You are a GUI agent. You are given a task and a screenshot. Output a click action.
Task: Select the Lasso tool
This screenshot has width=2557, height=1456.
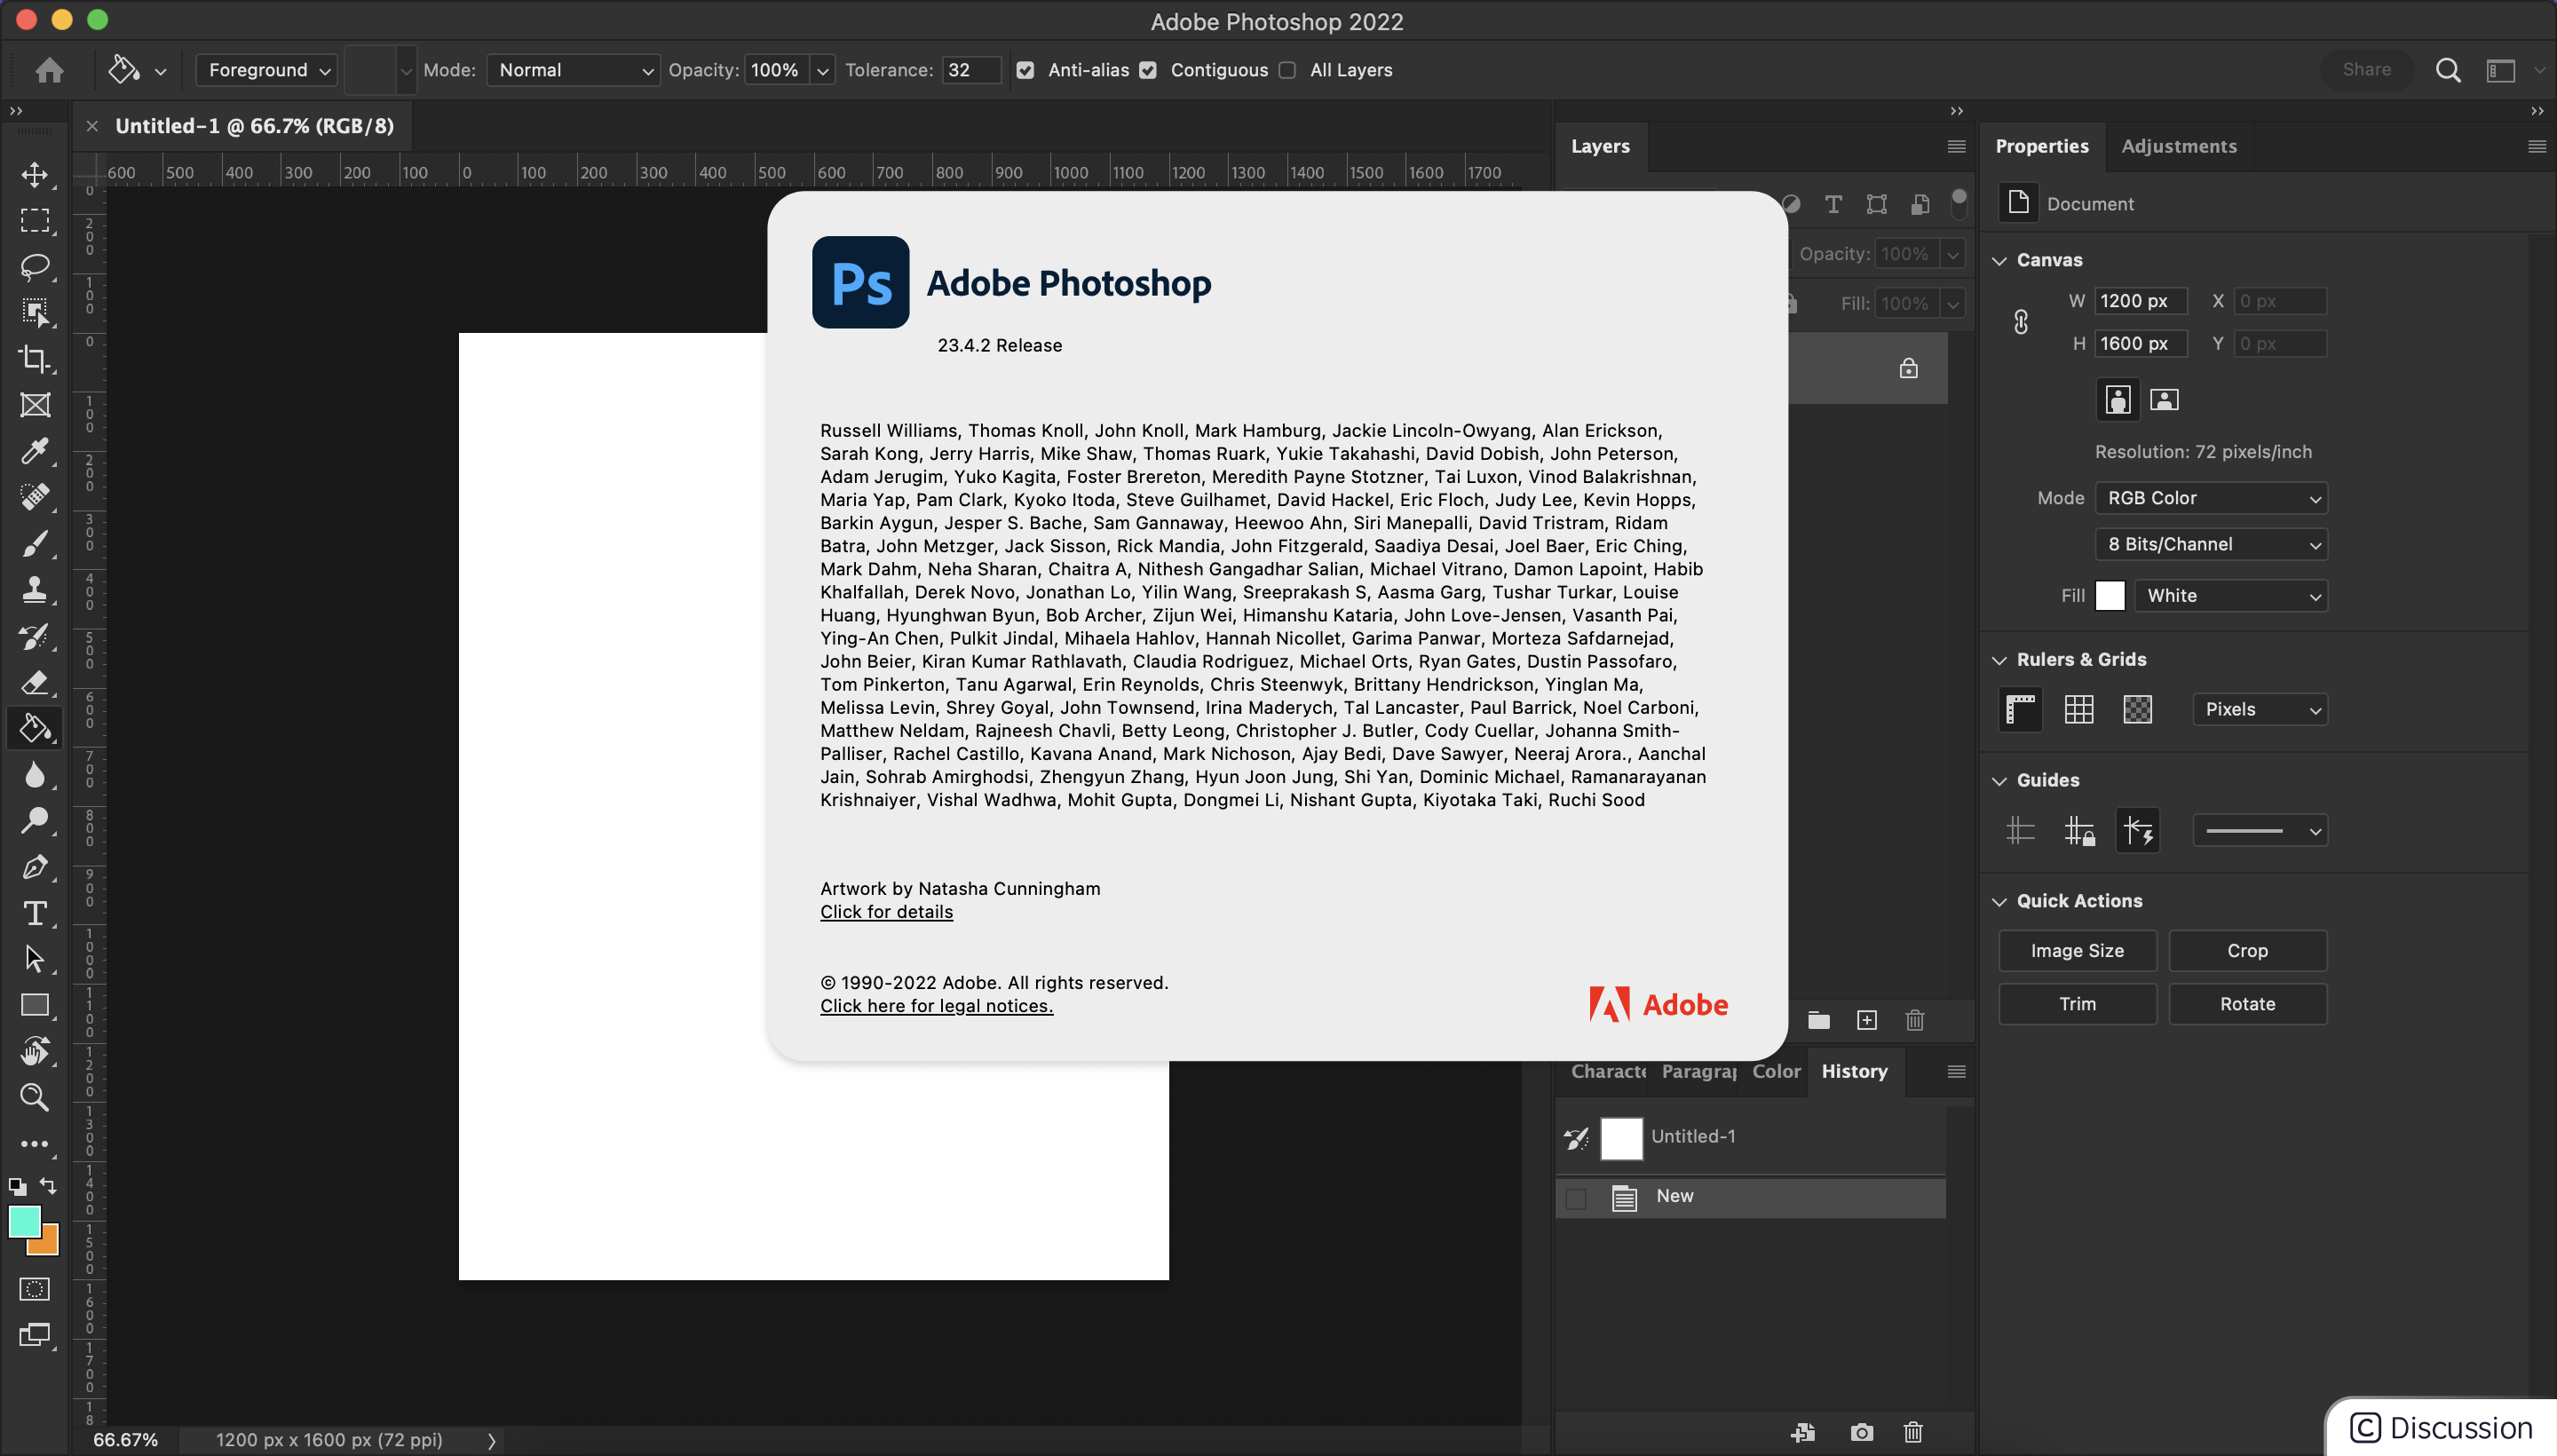(x=35, y=266)
